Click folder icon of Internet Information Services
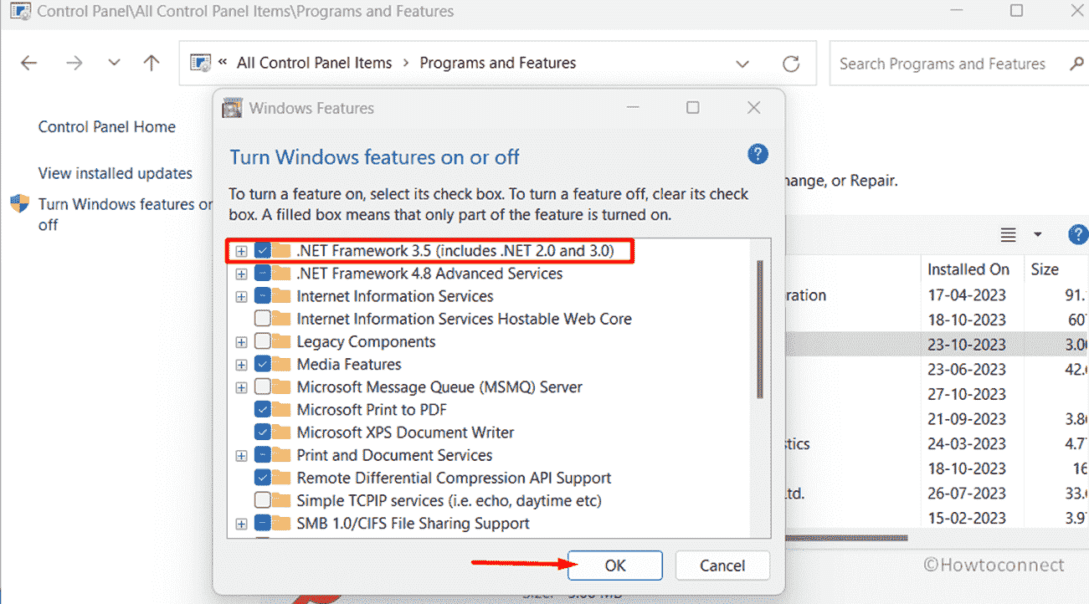Image resolution: width=1089 pixels, height=604 pixels. 281,296
